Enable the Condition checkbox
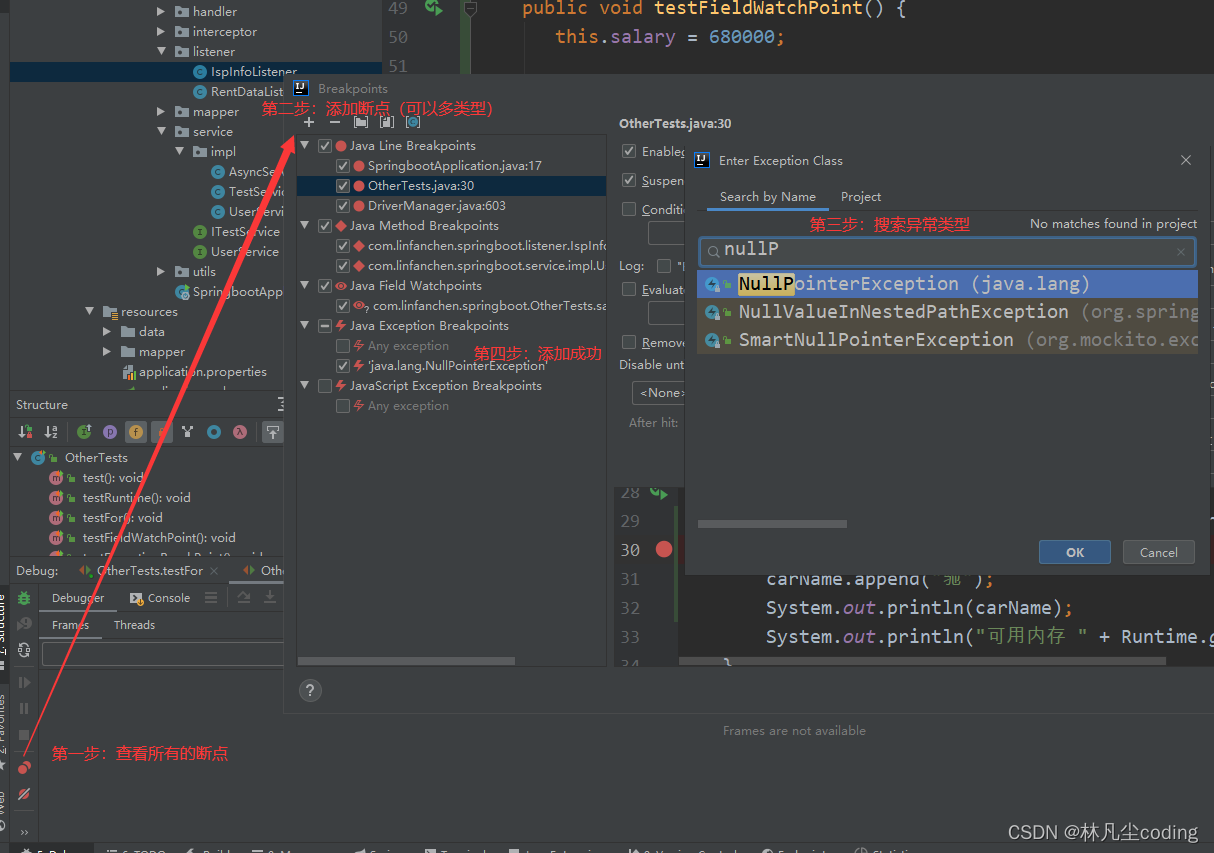Screen dimensions: 1214x853 pos(629,209)
